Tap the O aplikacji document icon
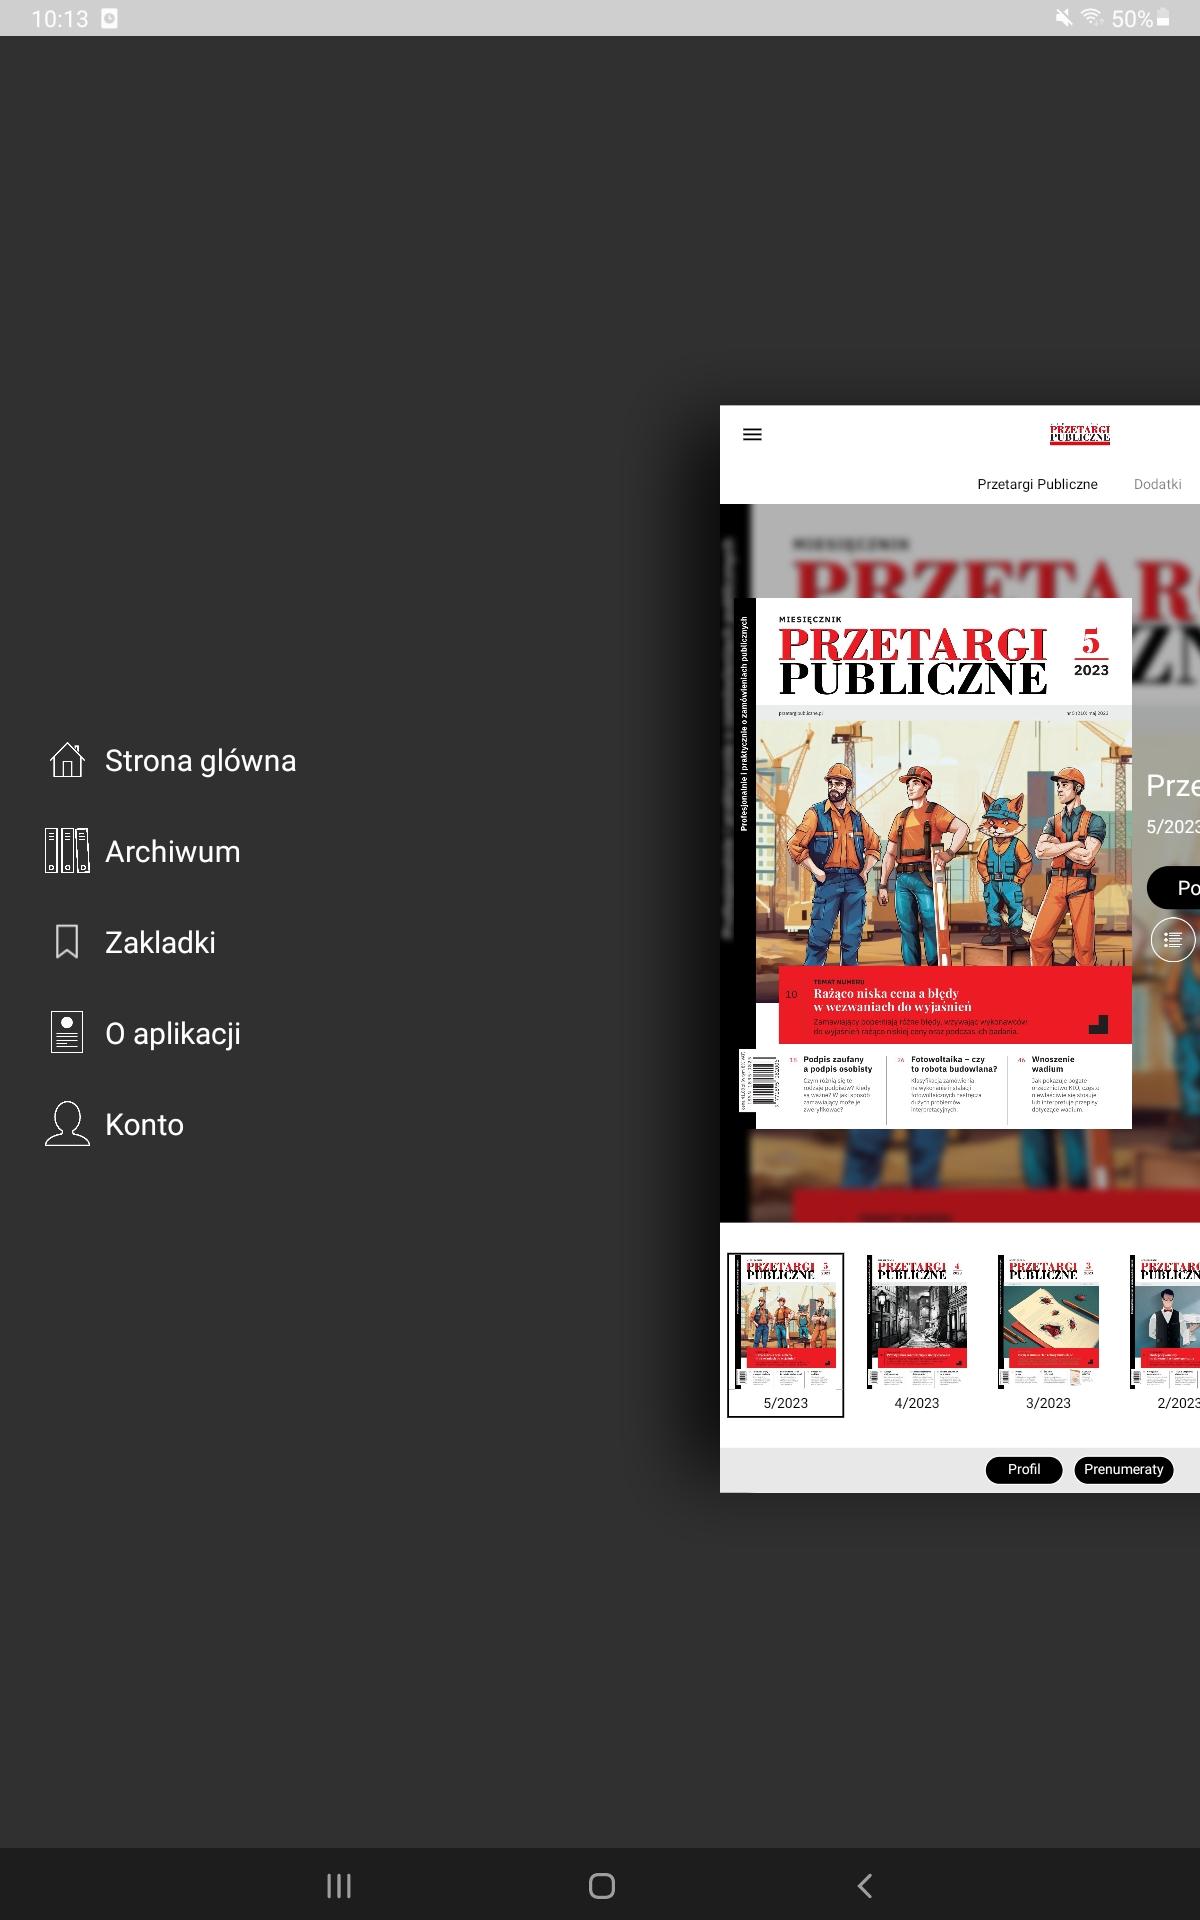 (x=67, y=1033)
